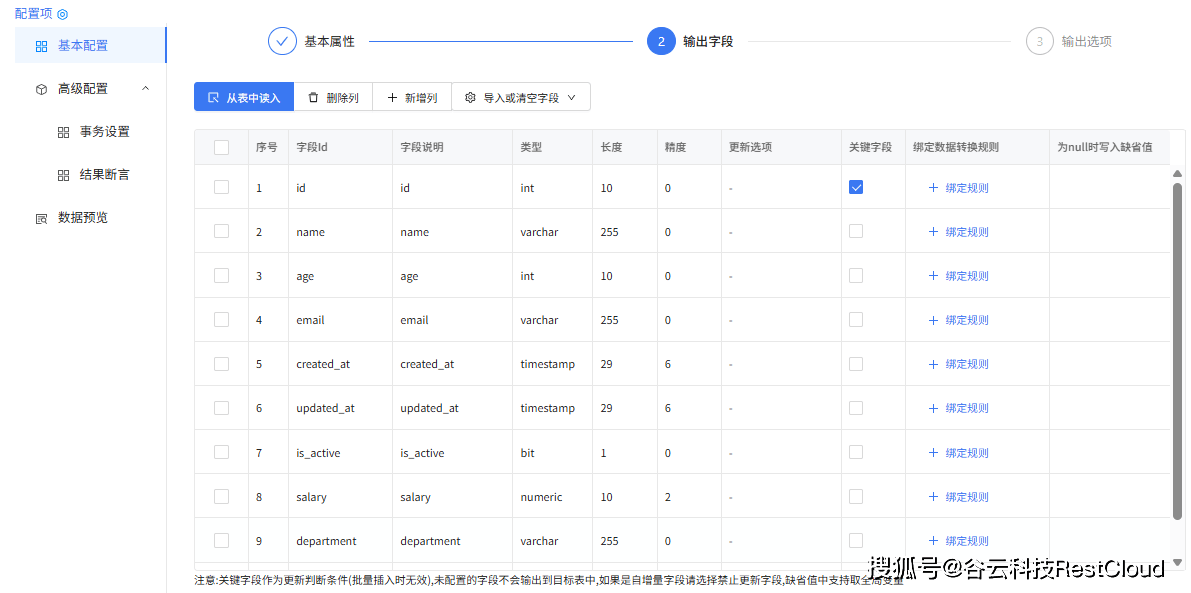This screenshot has height=593, width=1191.
Task: Click the 事务设置 grid icon
Action: [63, 132]
